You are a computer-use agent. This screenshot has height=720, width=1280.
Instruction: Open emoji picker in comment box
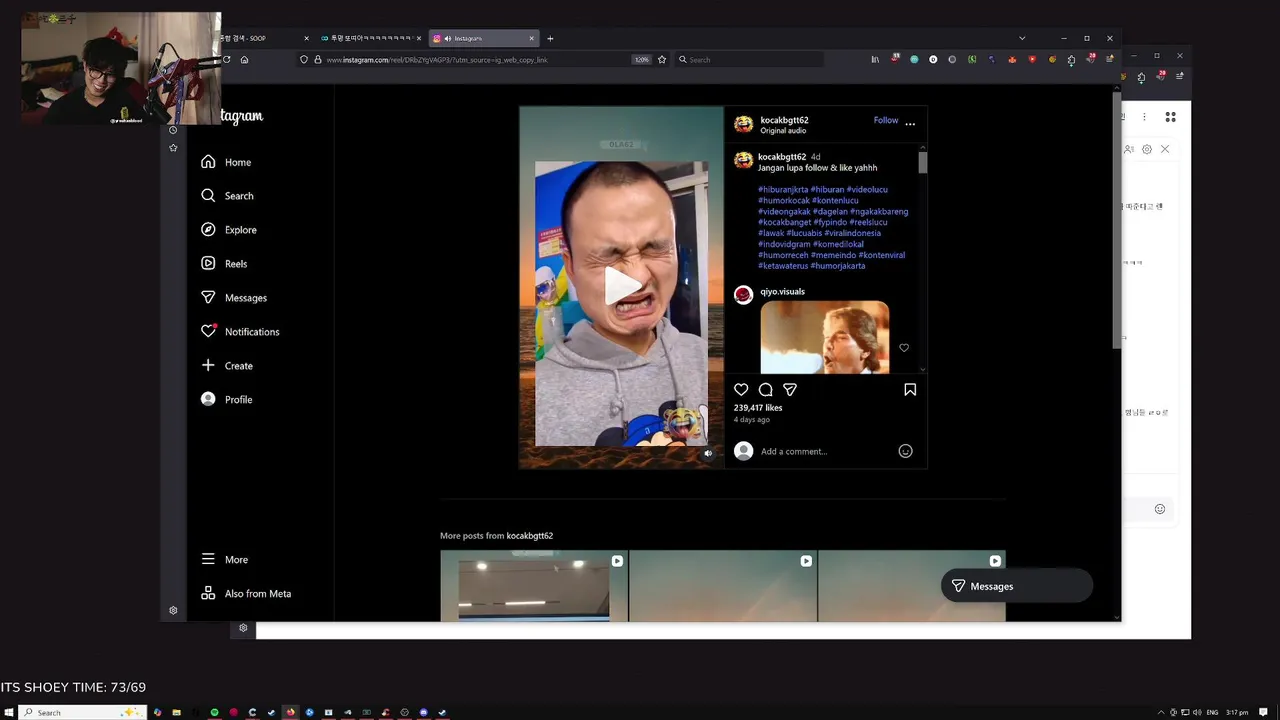pyautogui.click(x=905, y=451)
